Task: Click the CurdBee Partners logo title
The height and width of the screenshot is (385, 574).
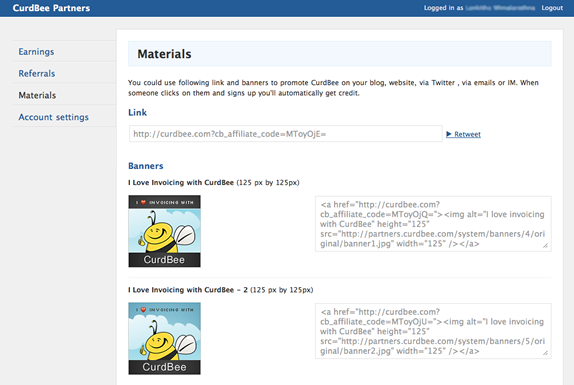Action: (51, 8)
